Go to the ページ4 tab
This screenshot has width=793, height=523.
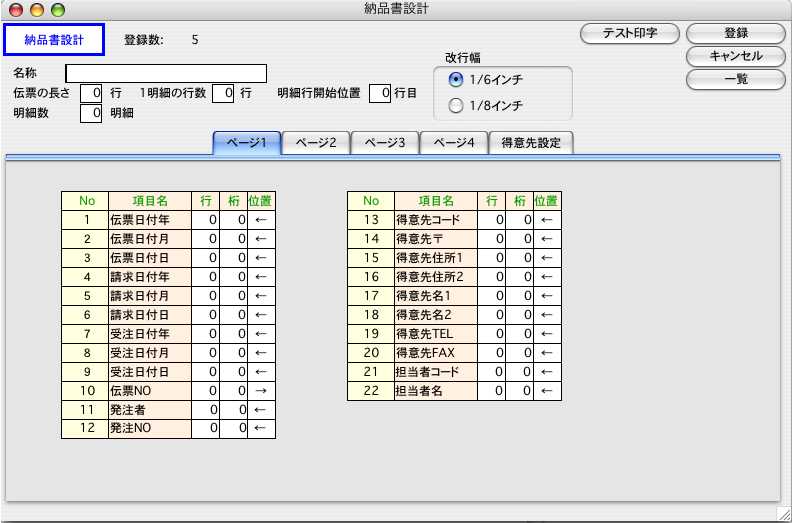pyautogui.click(x=453, y=143)
